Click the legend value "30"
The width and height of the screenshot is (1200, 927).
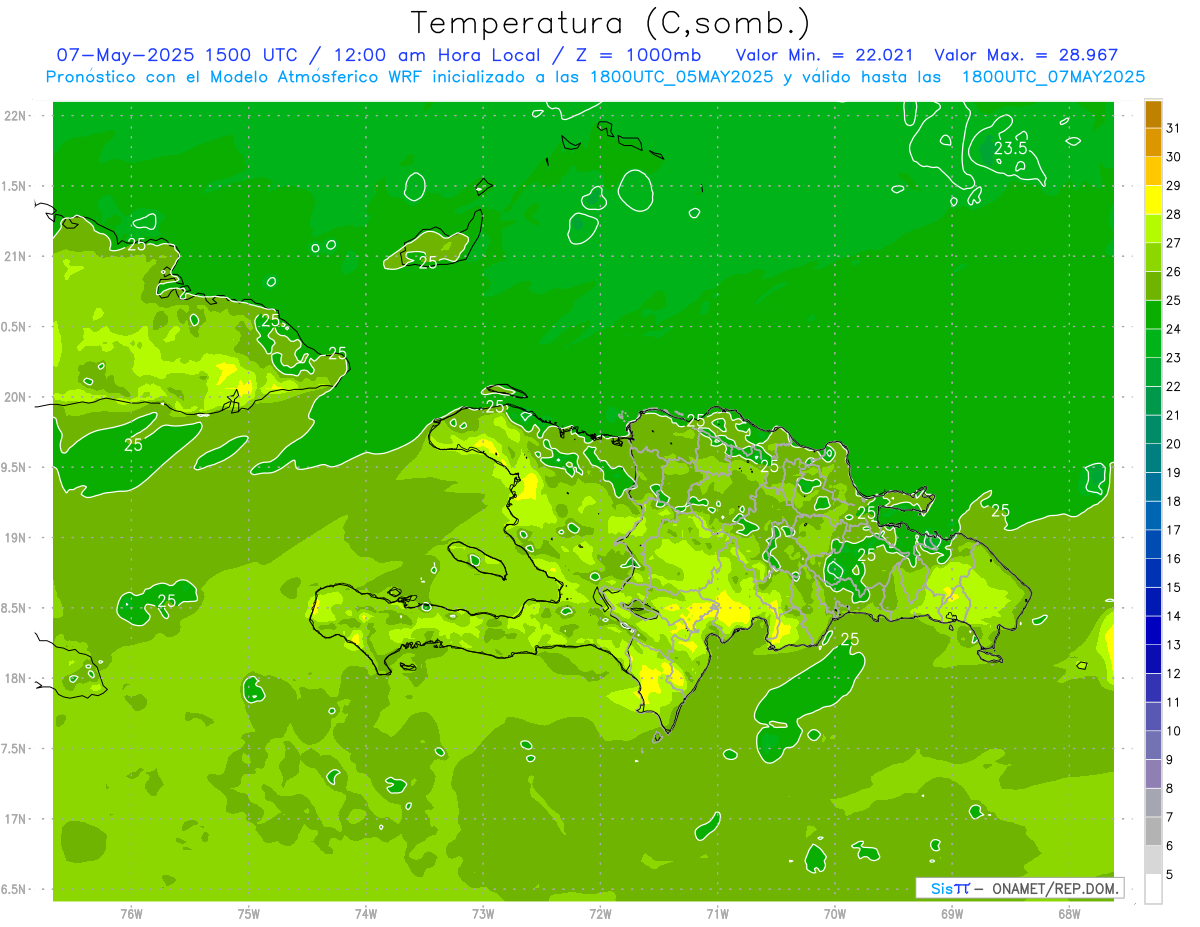point(1173,157)
